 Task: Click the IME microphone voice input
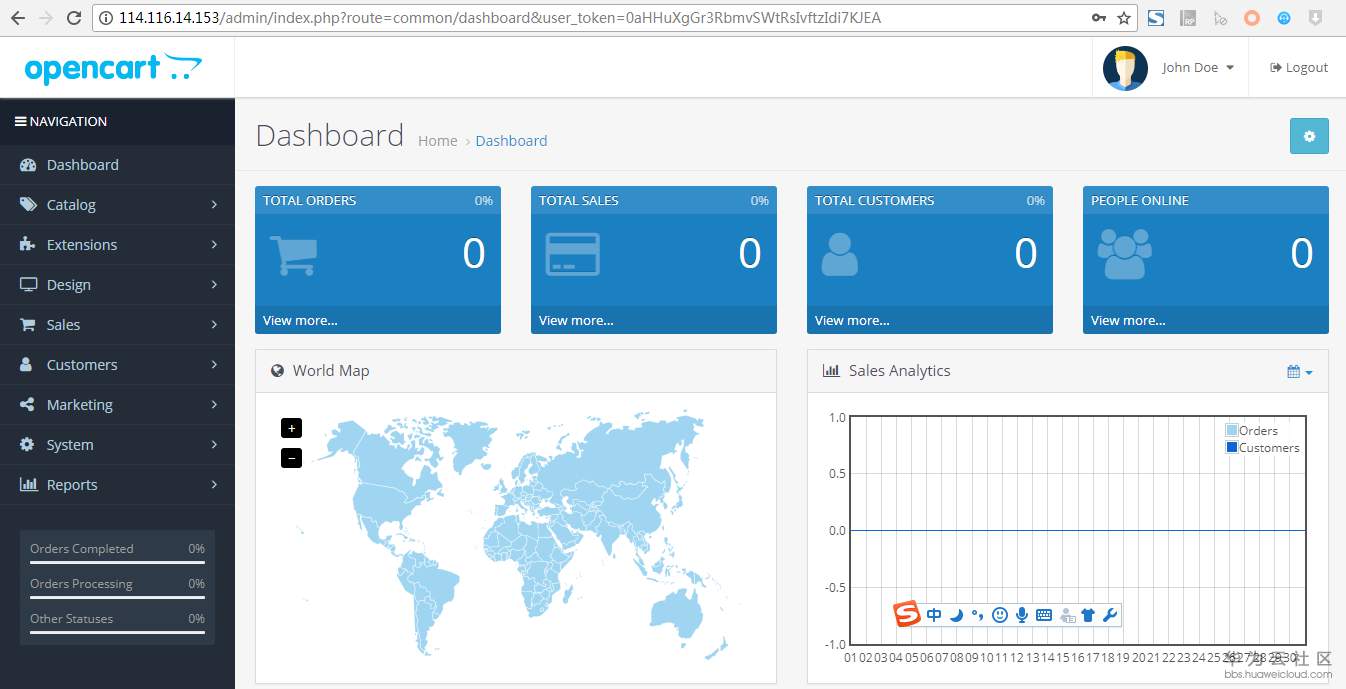1022,615
